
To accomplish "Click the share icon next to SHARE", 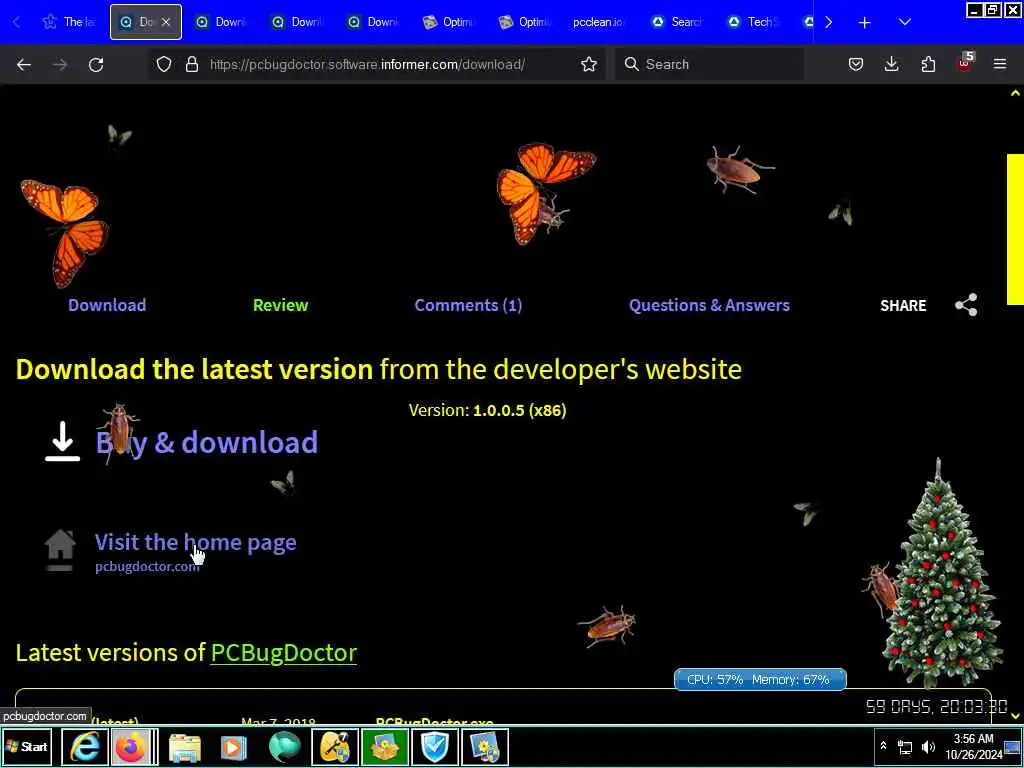I will (x=966, y=305).
